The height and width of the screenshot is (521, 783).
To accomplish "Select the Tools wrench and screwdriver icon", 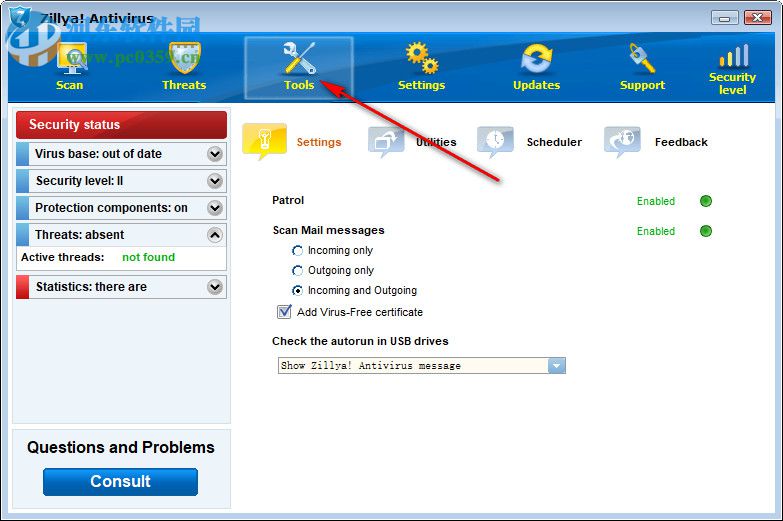I will 299,58.
